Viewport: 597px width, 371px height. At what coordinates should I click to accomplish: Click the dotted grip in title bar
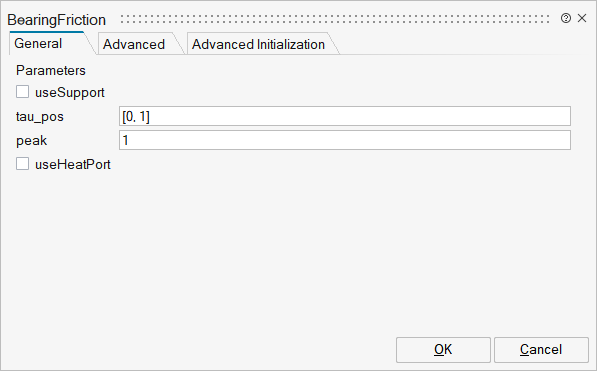click(x=335, y=19)
